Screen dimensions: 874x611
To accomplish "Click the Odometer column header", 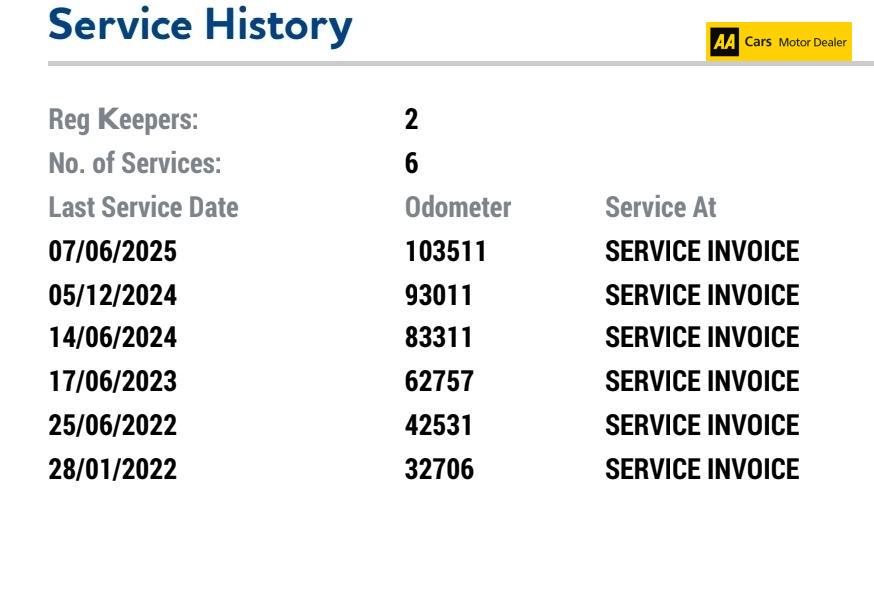I will 458,207.
